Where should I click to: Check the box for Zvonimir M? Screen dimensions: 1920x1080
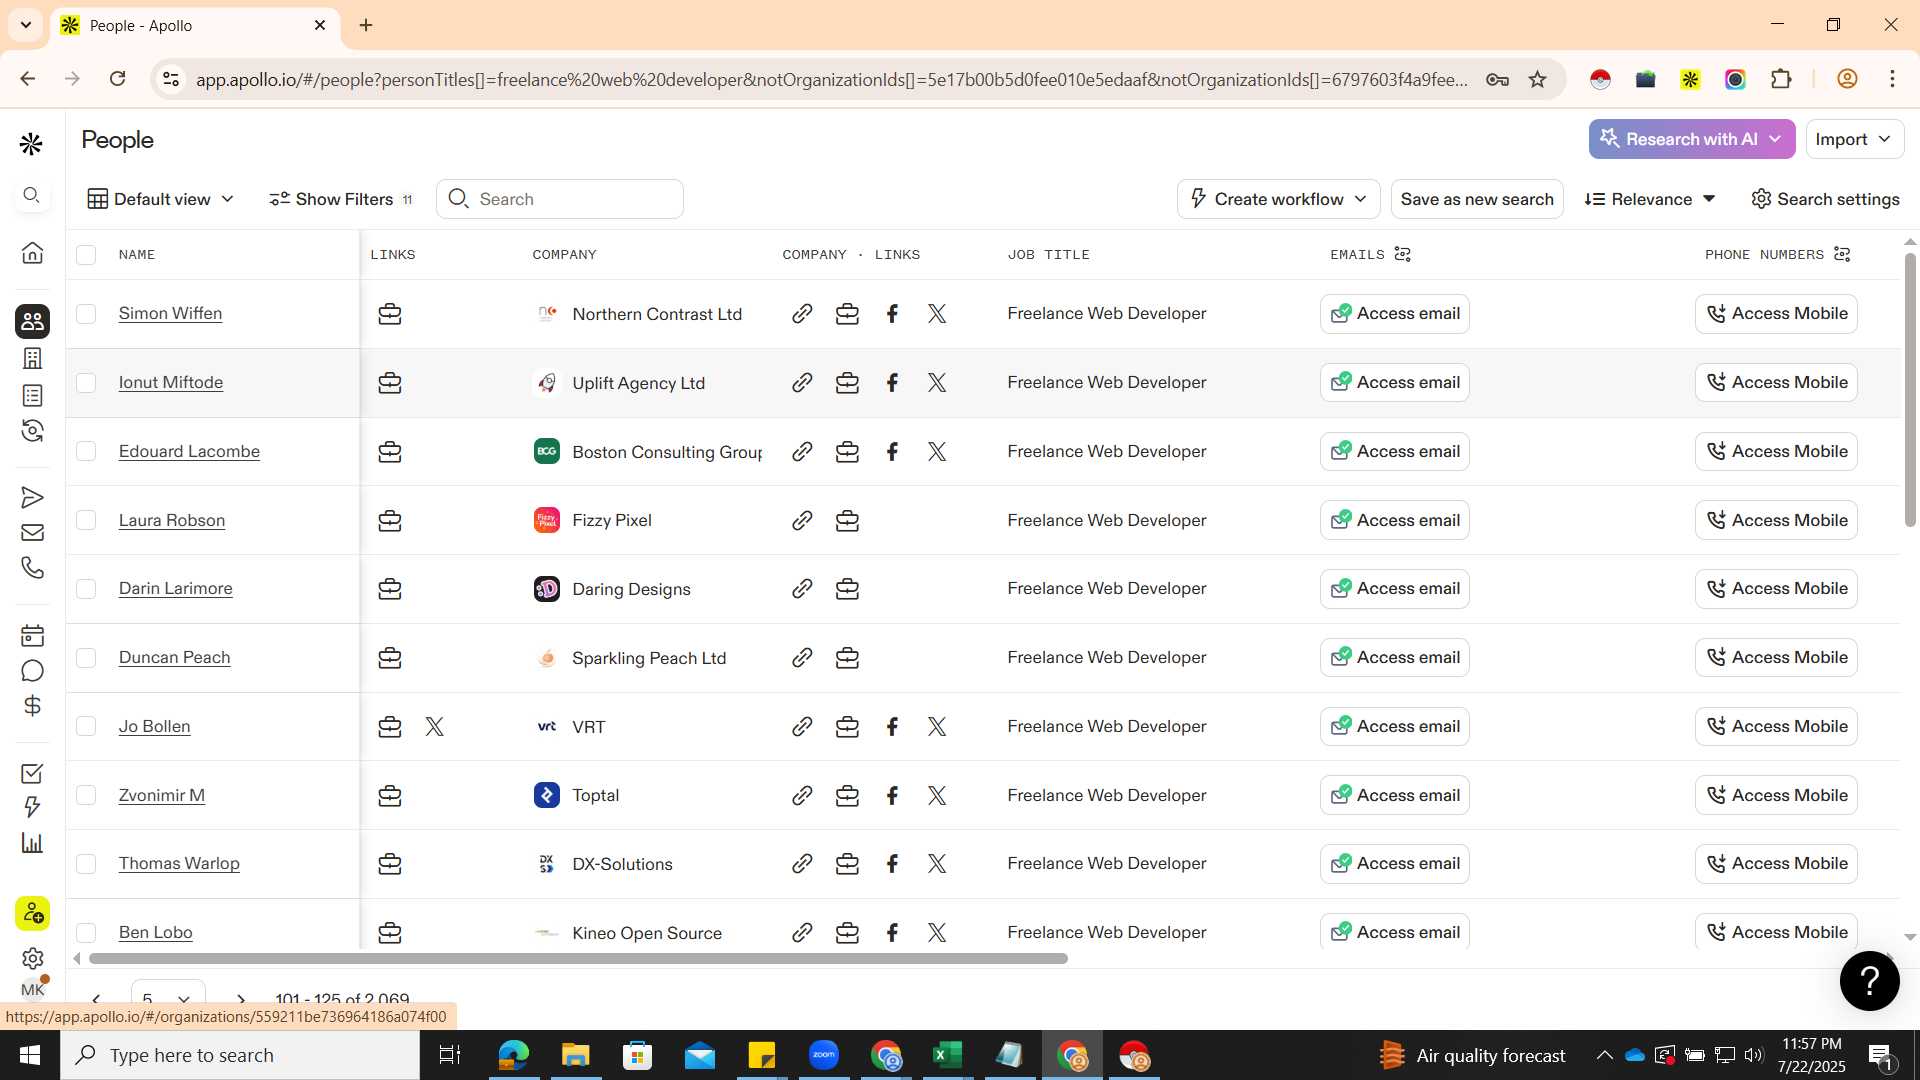[86, 795]
